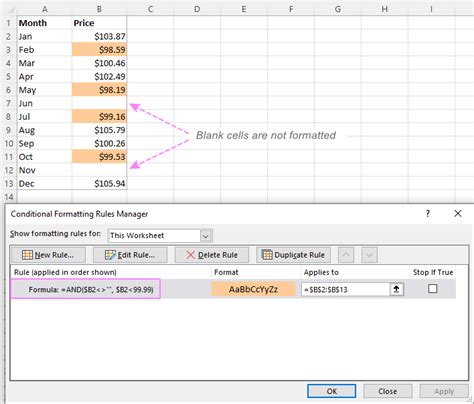
Task: Select column A header
Action: (x=44, y=9)
